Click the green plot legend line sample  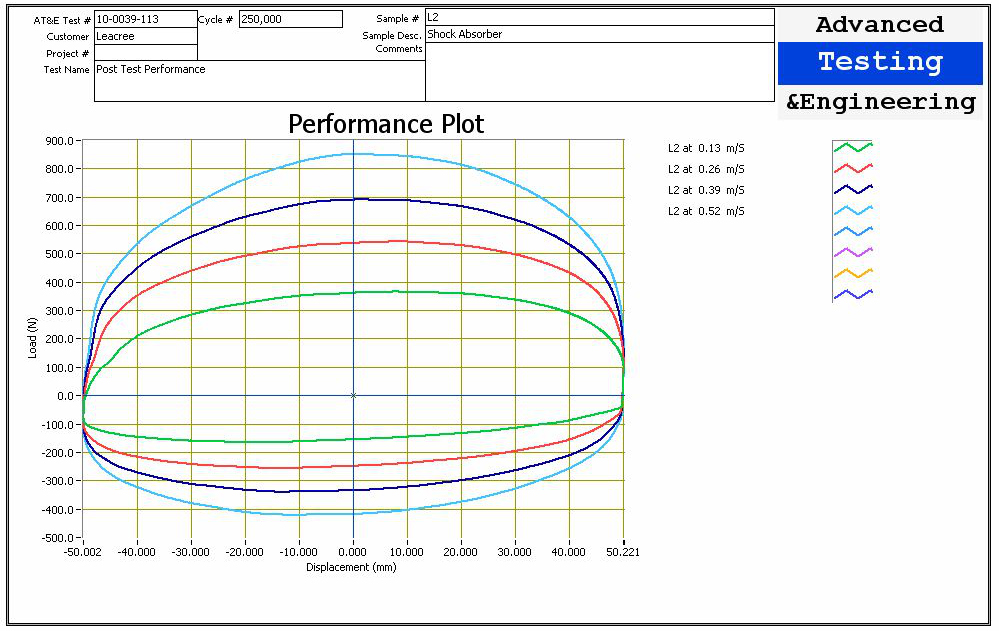click(853, 147)
